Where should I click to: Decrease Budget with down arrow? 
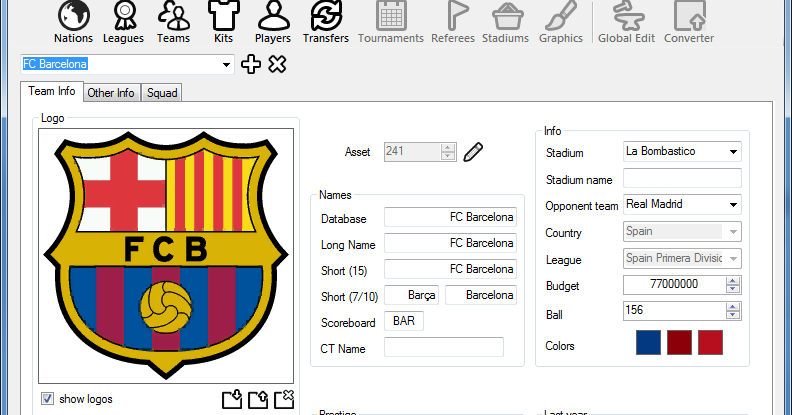point(733,289)
